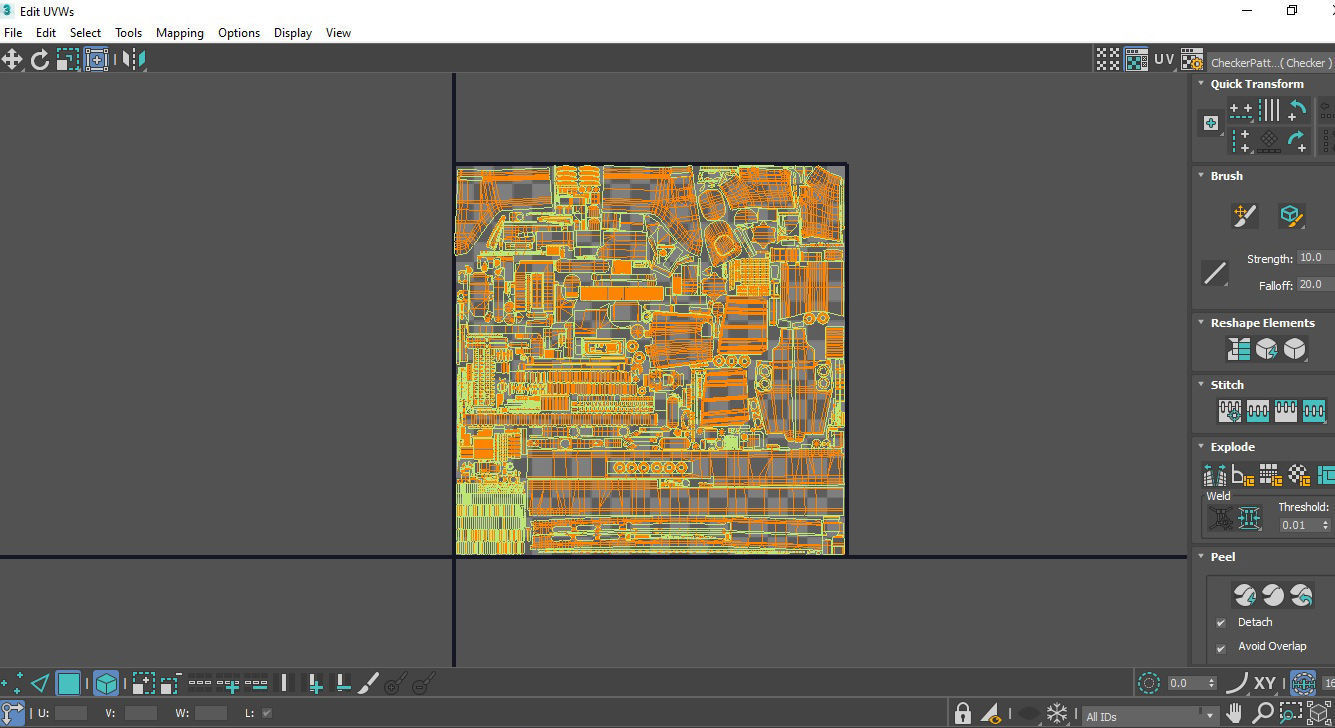Image resolution: width=1335 pixels, height=728 pixels.
Task: Open the Edit menu
Action: [x=46, y=33]
